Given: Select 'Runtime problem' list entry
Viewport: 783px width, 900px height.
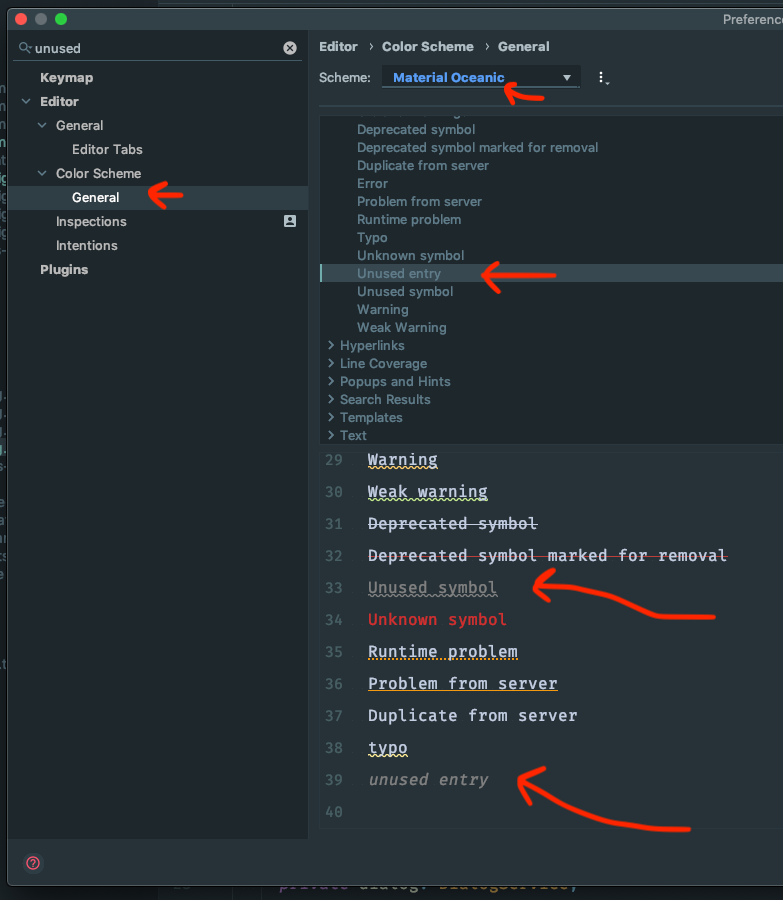Looking at the screenshot, I should tap(409, 219).
